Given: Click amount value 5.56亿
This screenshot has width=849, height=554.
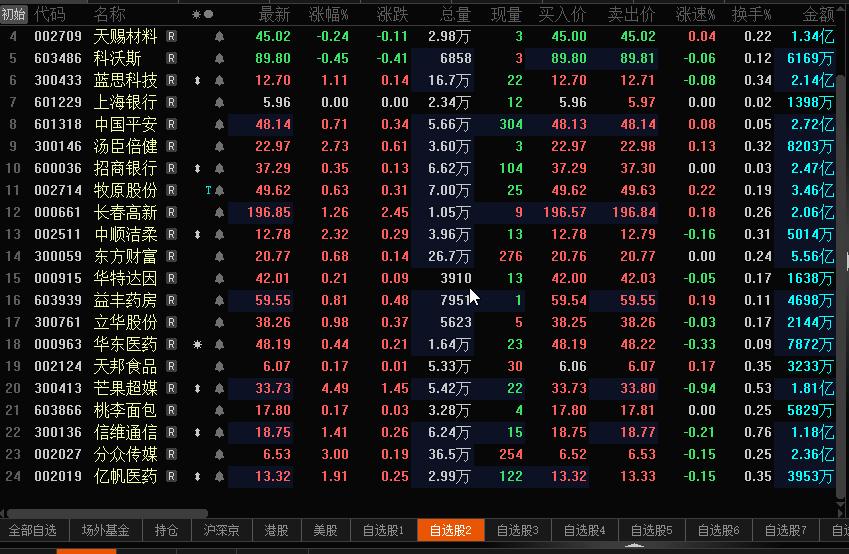Looking at the screenshot, I should [x=812, y=256].
